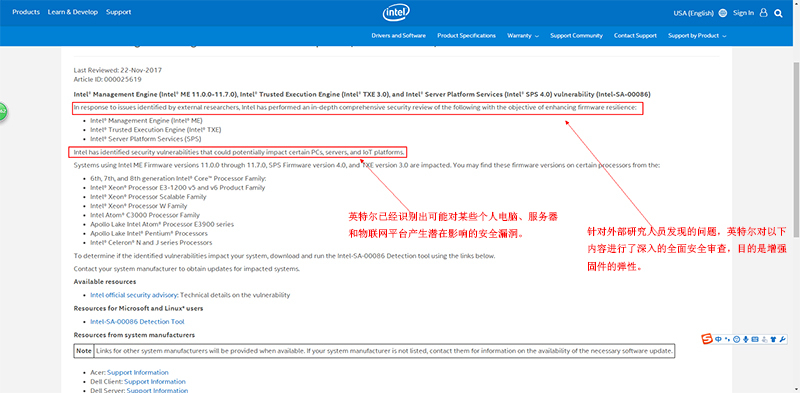Image resolution: width=800 pixels, height=393 pixels.
Task: Click the Sogou input method logo
Action: click(x=707, y=339)
